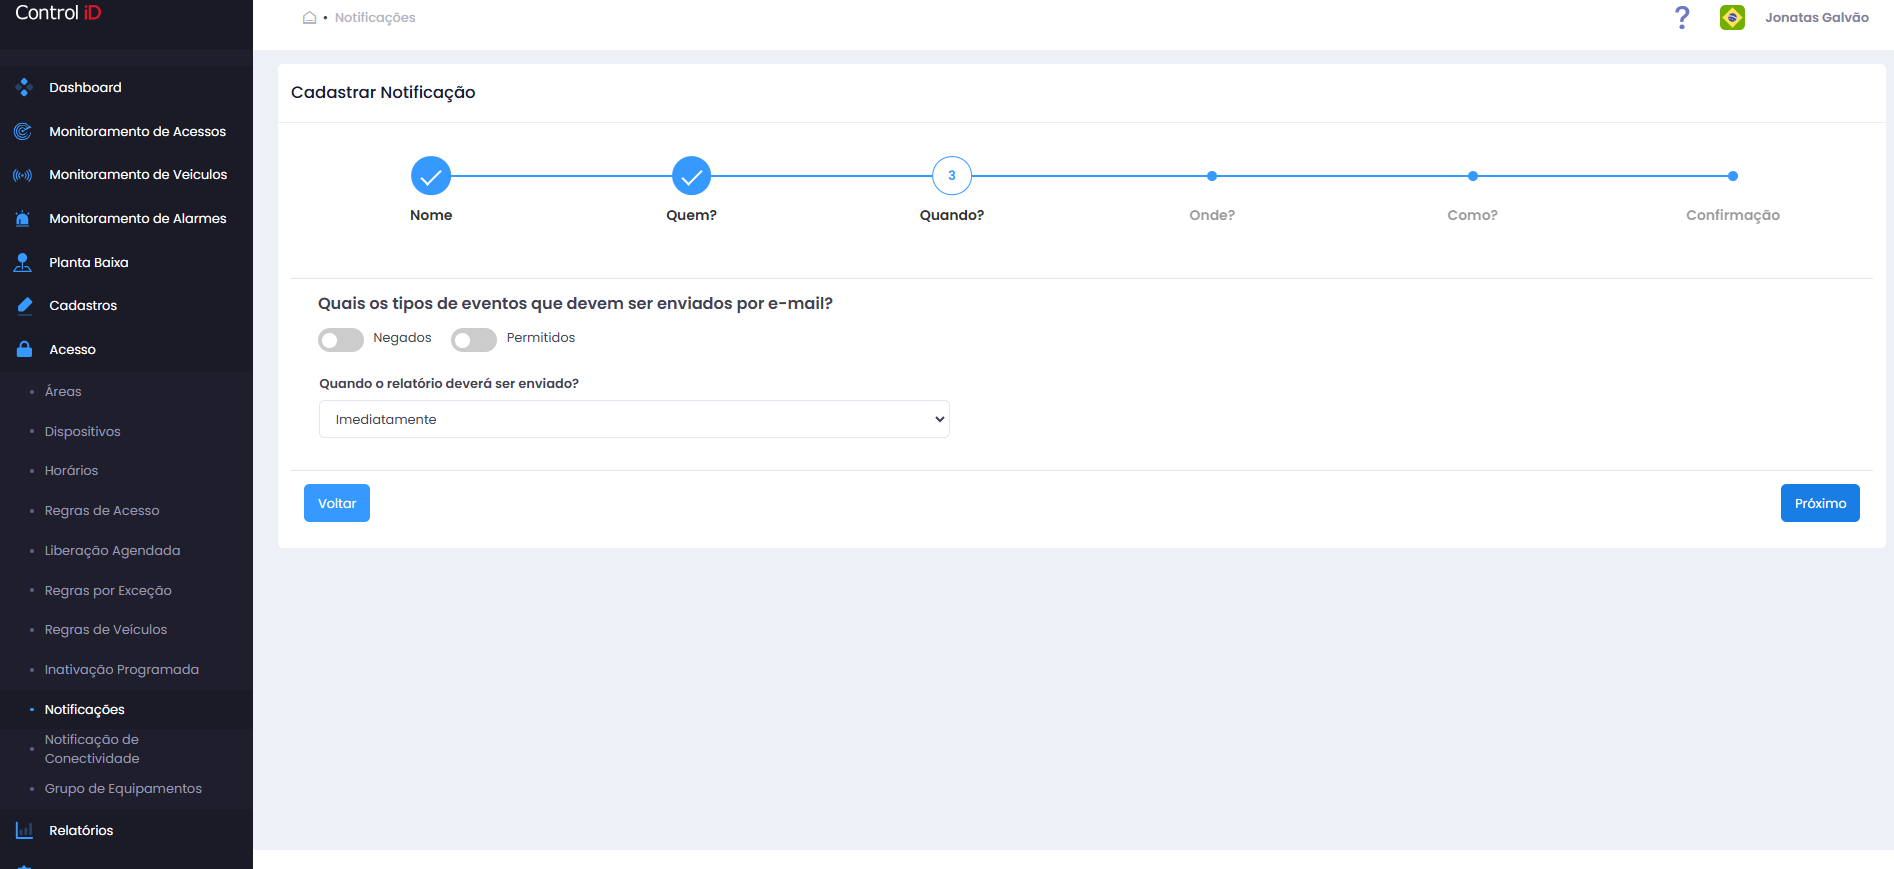Image resolution: width=1894 pixels, height=869 pixels.
Task: Click the Confirmação step label
Action: pyautogui.click(x=1733, y=215)
